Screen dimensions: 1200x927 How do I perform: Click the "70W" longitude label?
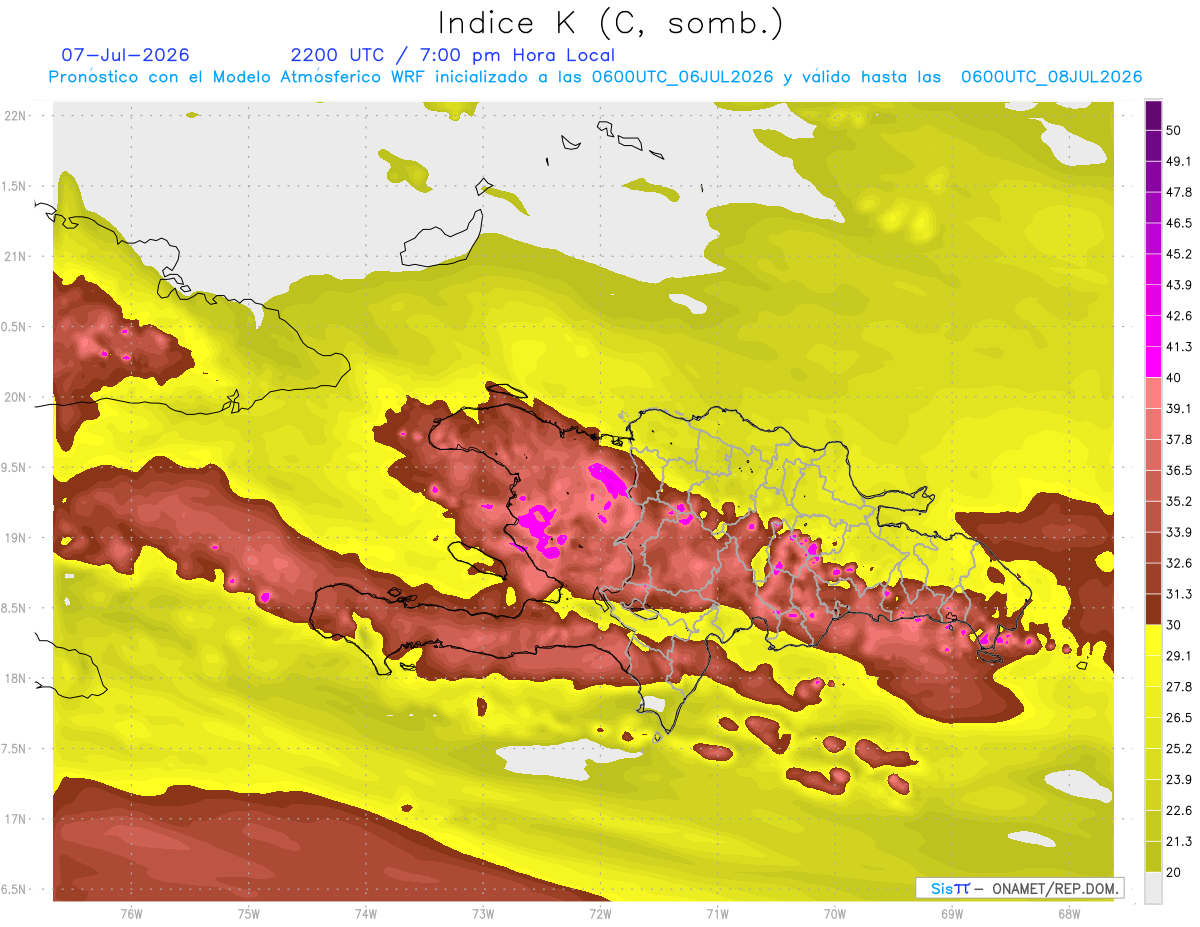pos(834,914)
